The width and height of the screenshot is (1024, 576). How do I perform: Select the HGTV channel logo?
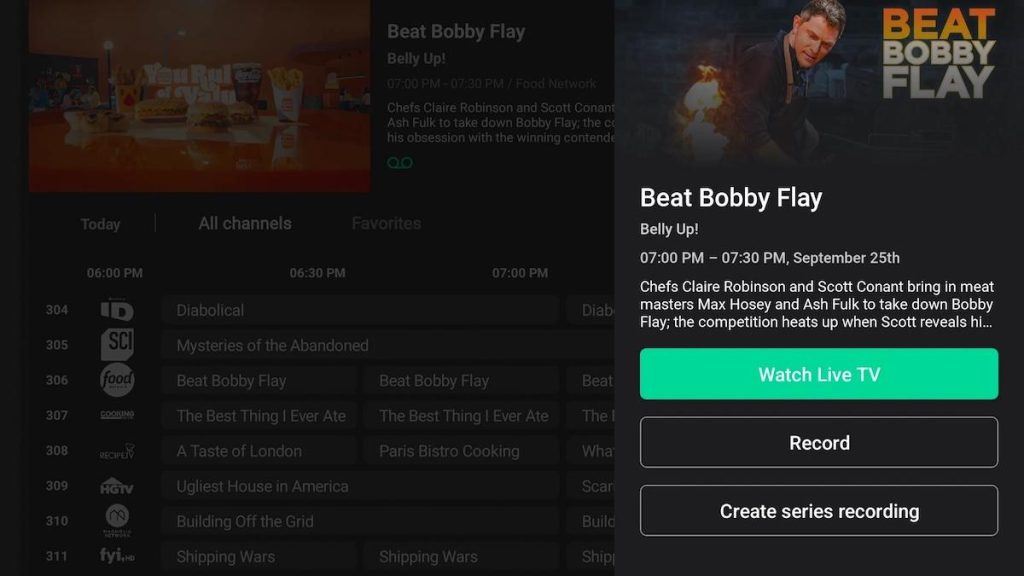(117, 486)
